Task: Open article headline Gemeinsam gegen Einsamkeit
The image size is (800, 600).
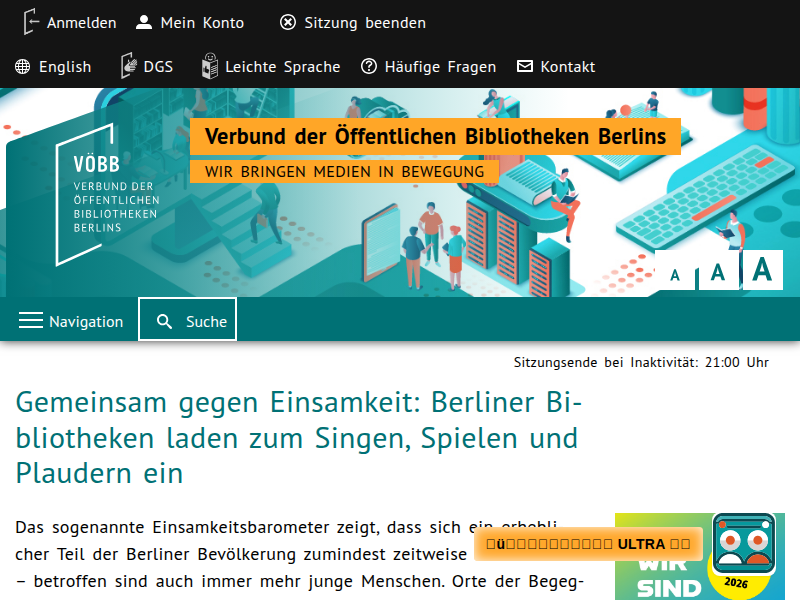Action: coord(298,438)
